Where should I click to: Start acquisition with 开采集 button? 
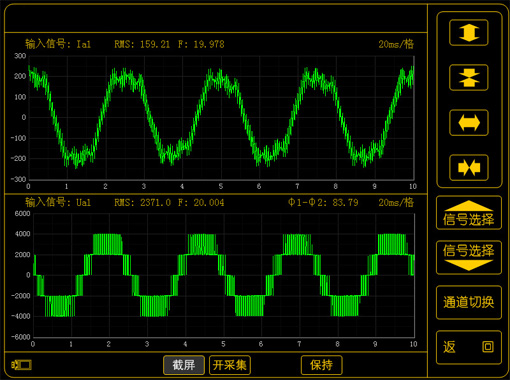click(230, 365)
